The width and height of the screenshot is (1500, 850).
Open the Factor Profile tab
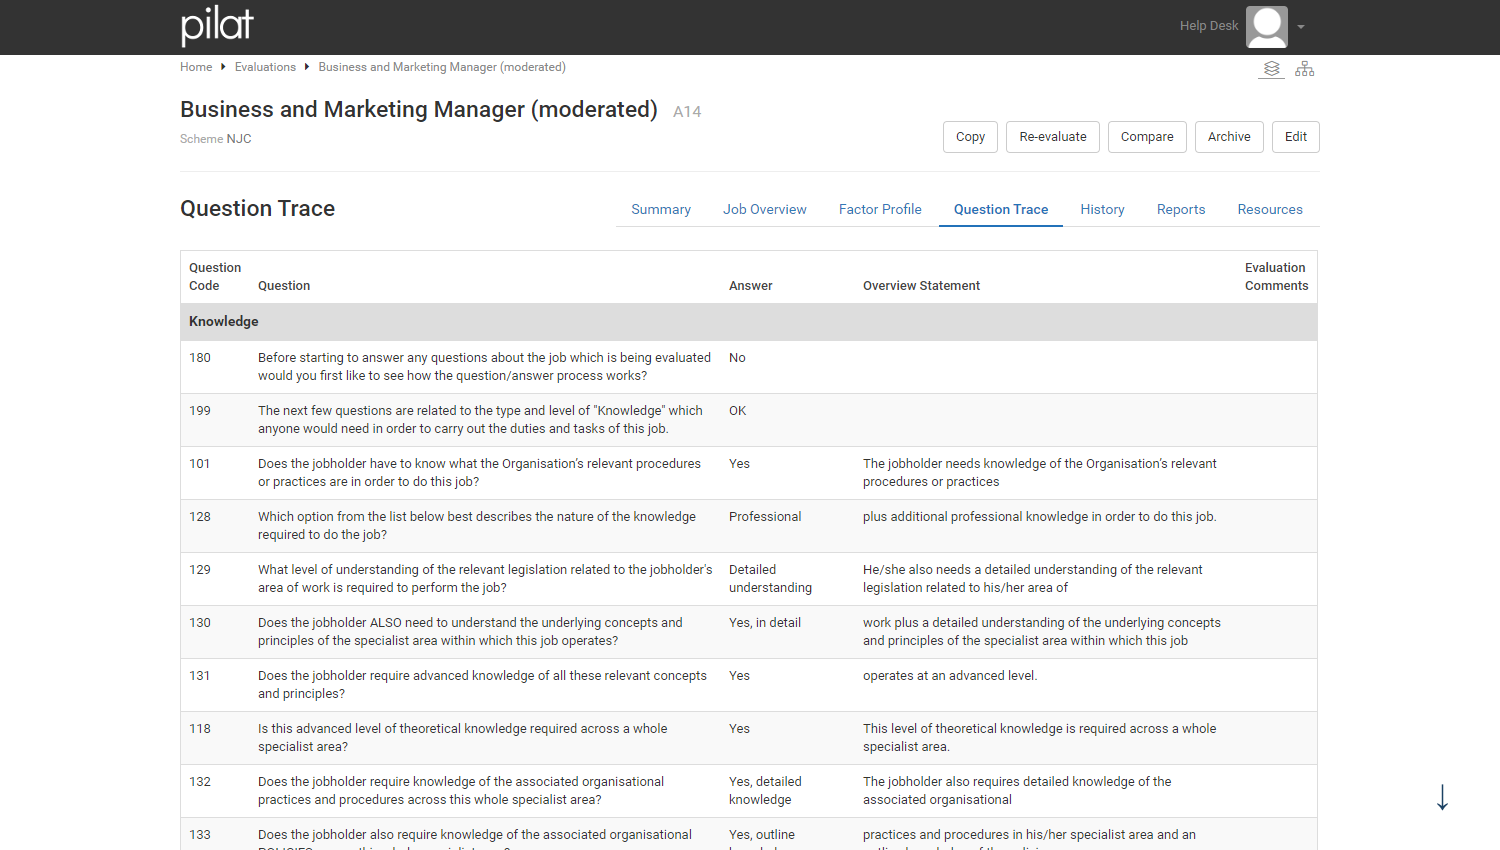(880, 209)
